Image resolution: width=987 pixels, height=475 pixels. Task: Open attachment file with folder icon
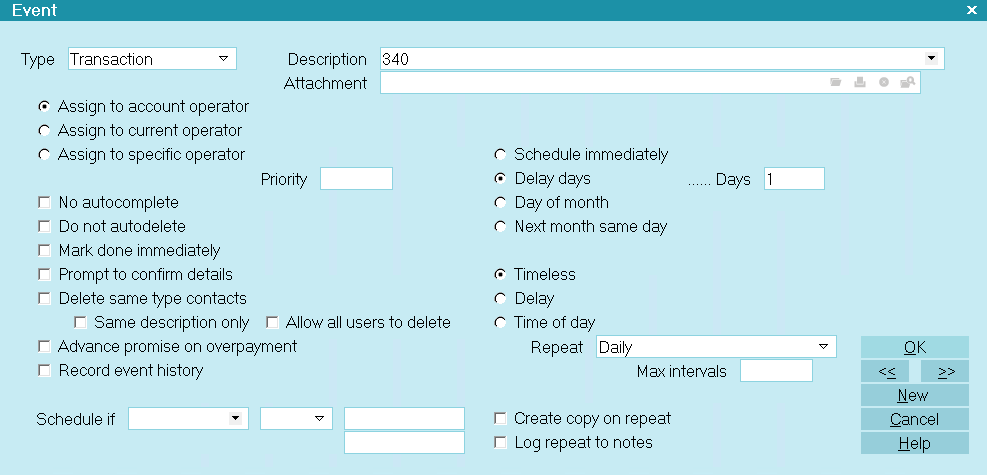click(835, 82)
